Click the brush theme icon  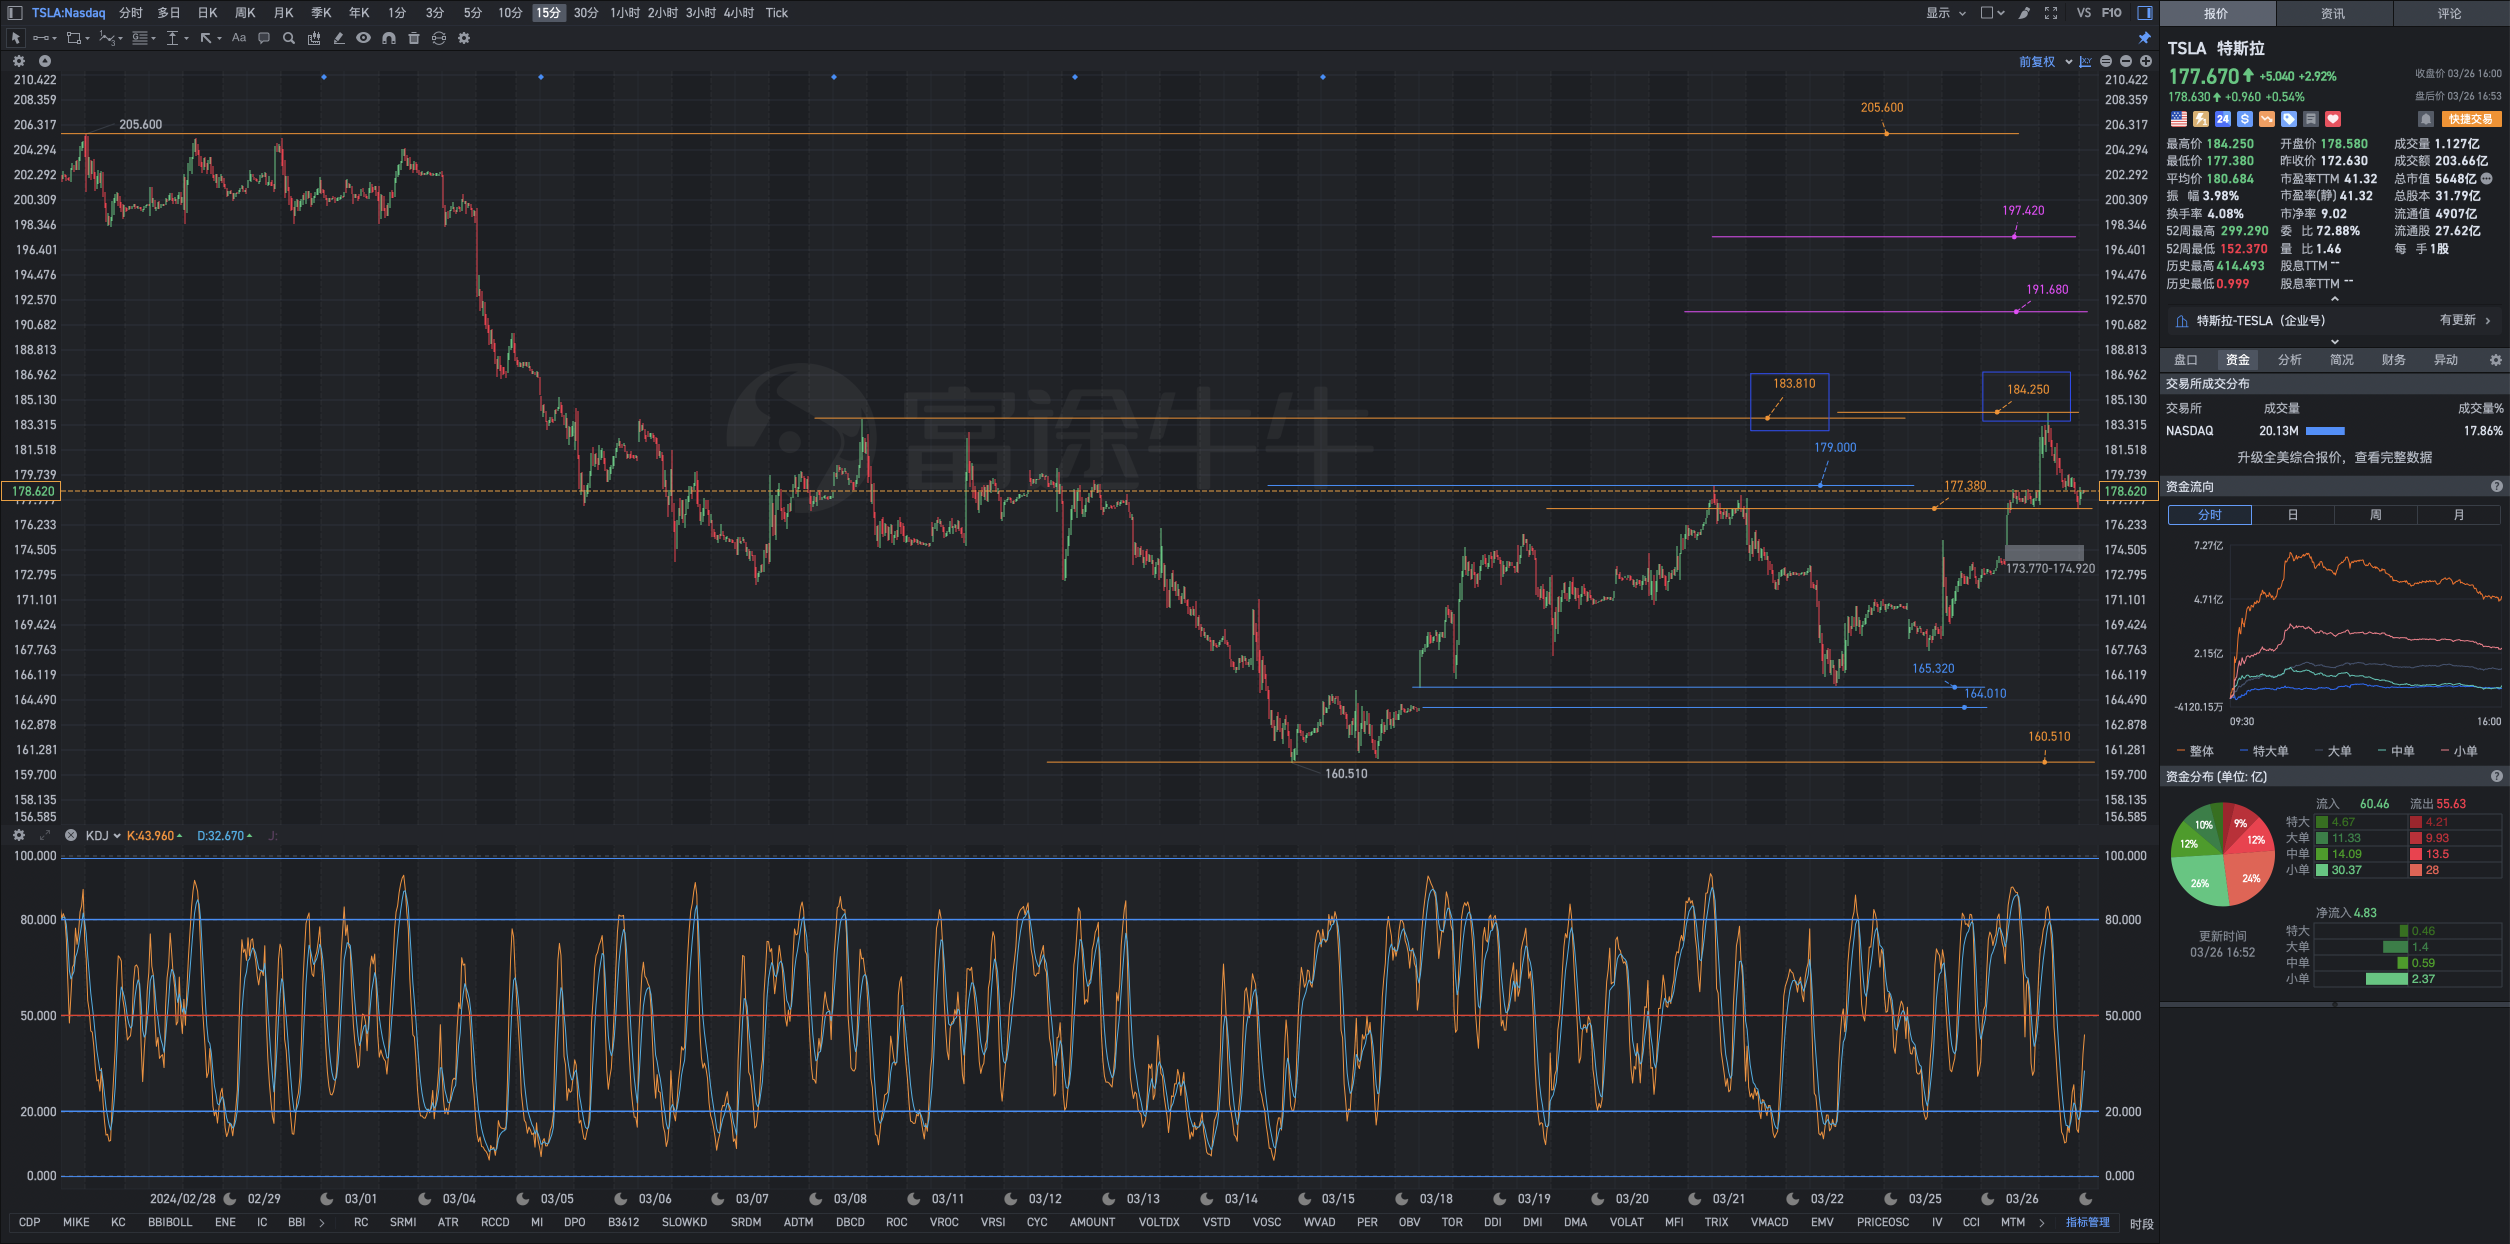tap(2024, 13)
